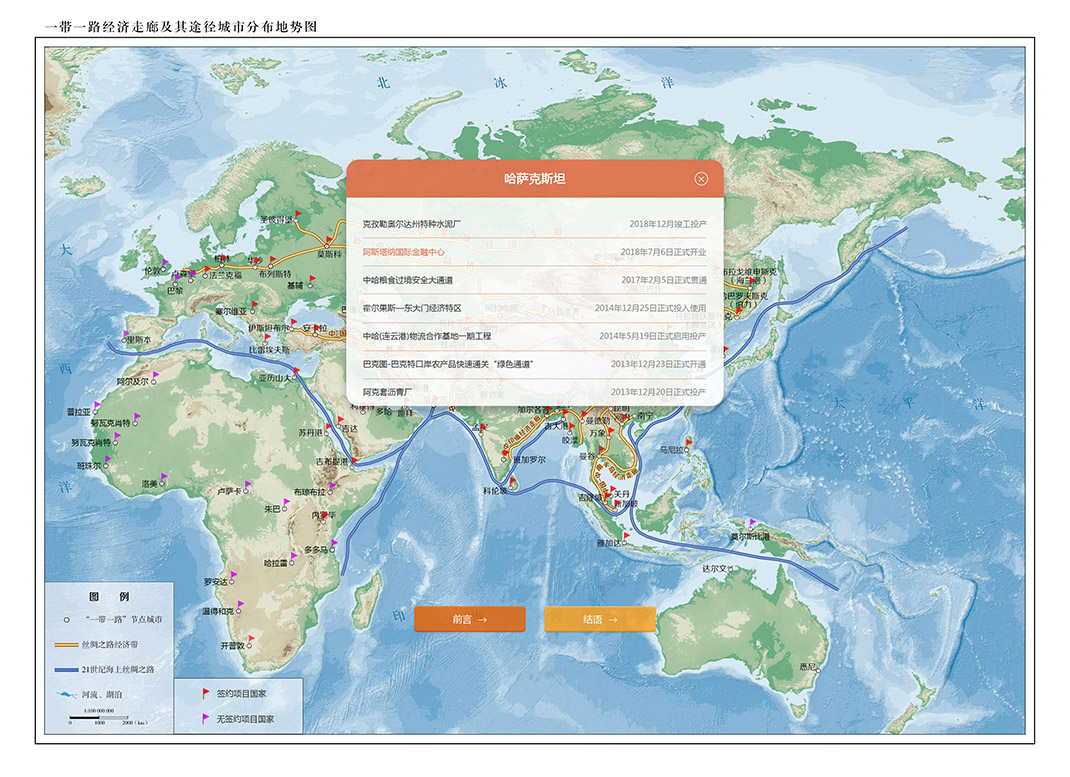1070x777 pixels.
Task: Click 霍尔果斯—东大门经济特区 list item
Action: (x=411, y=308)
